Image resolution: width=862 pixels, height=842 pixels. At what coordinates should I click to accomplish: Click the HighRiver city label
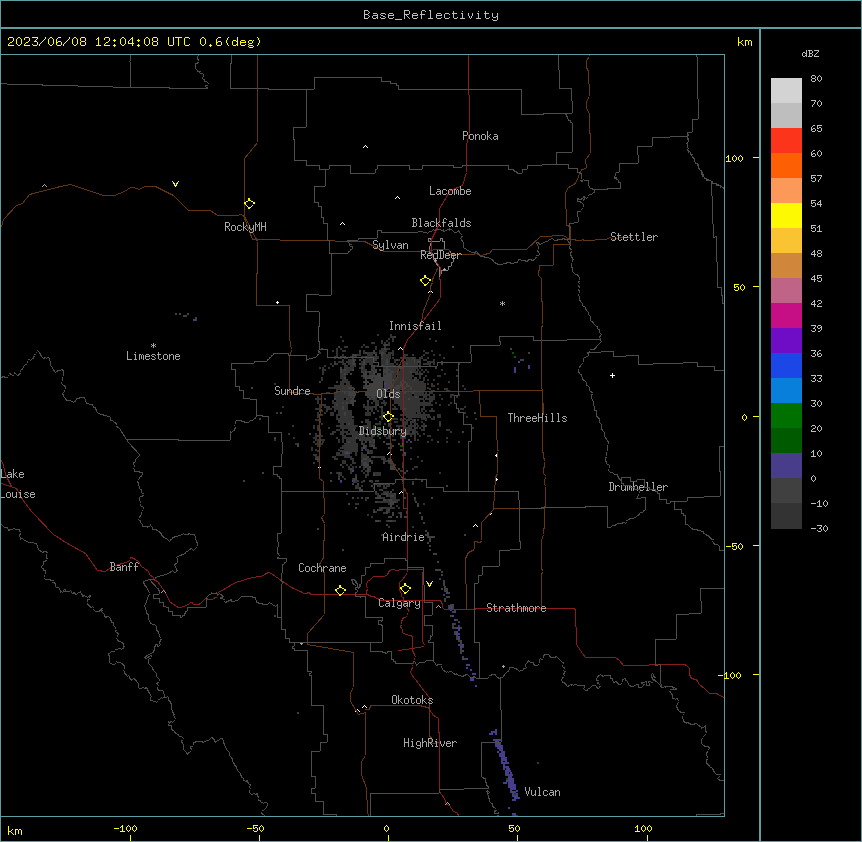[x=430, y=743]
